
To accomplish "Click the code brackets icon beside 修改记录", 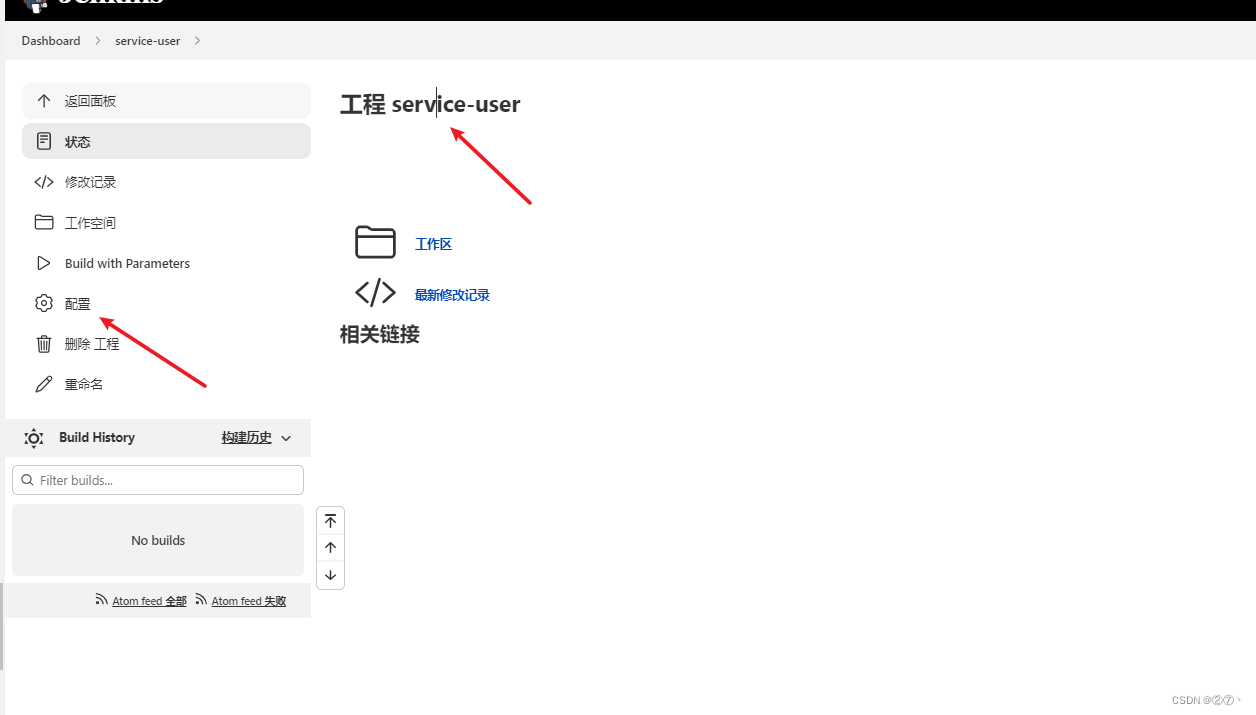I will (x=43, y=182).
